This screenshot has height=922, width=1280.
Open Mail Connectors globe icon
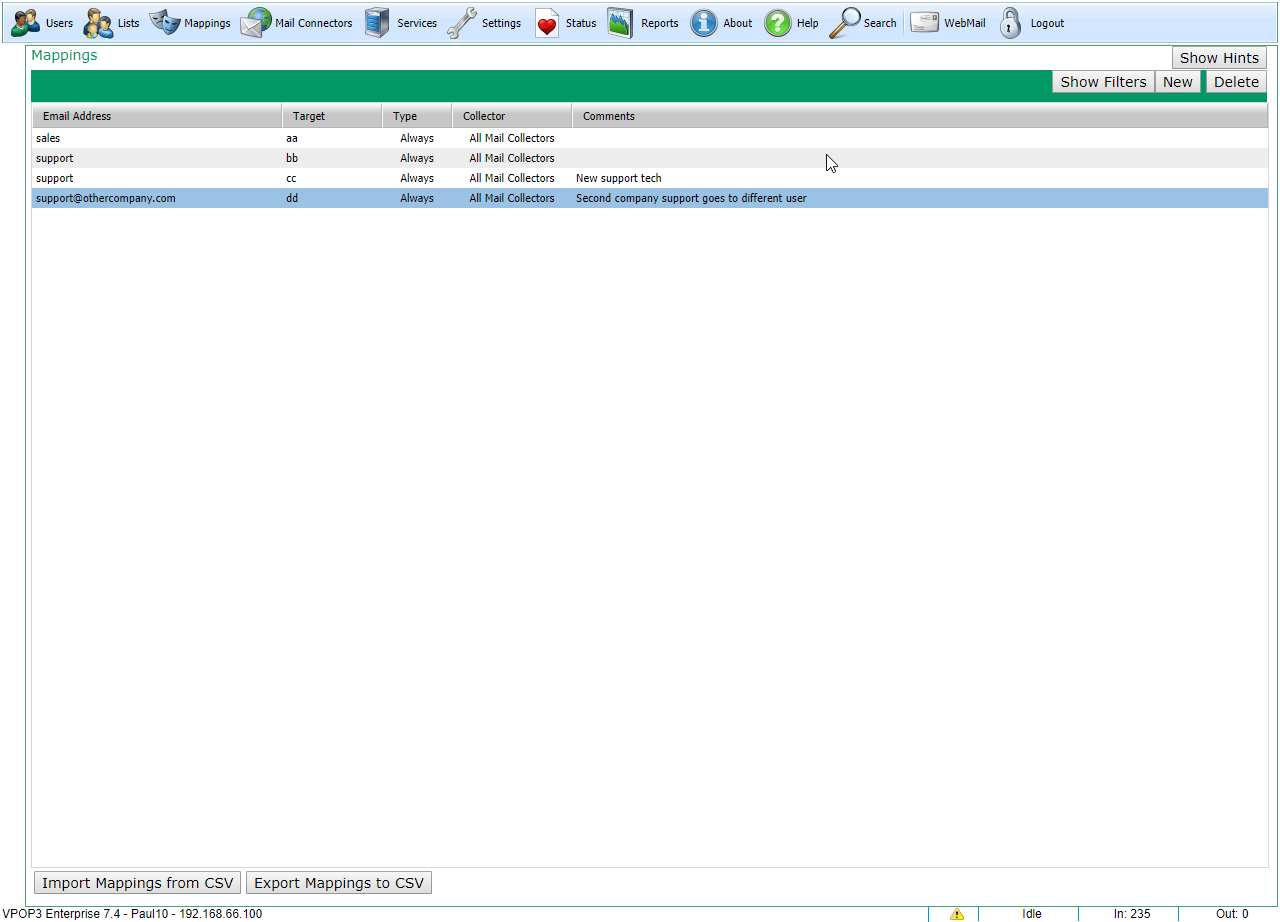[x=256, y=23]
